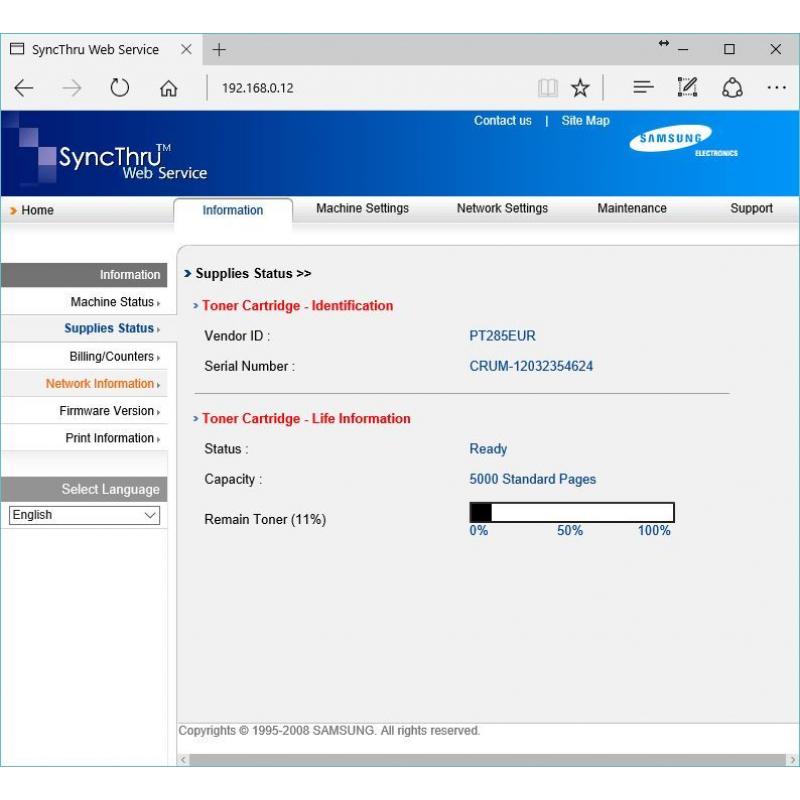Open Network Information in sidebar
Screen dimensions: 800x800
pyautogui.click(x=100, y=384)
